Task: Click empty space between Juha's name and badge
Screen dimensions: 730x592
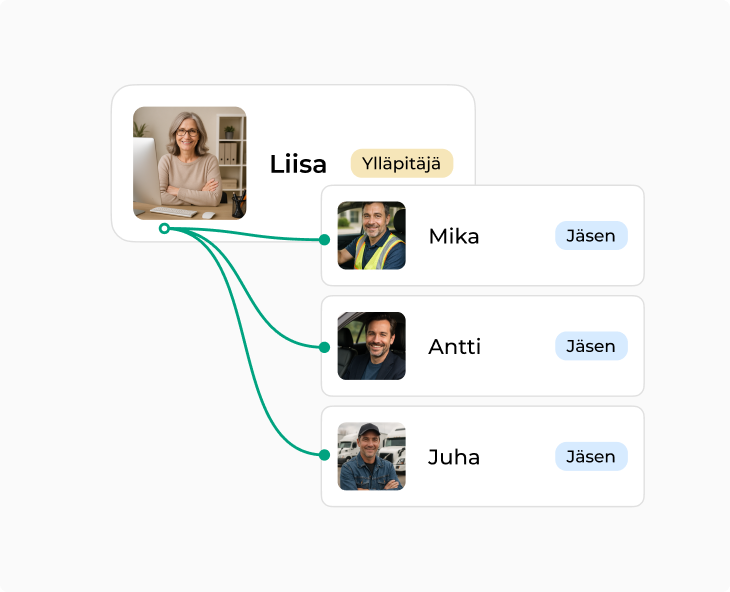Action: 517,456
